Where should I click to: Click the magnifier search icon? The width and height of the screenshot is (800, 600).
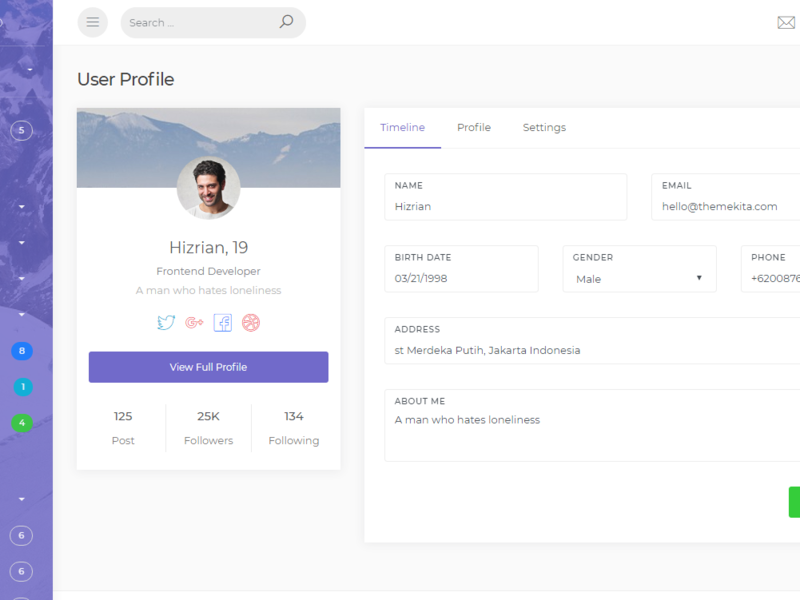point(286,22)
